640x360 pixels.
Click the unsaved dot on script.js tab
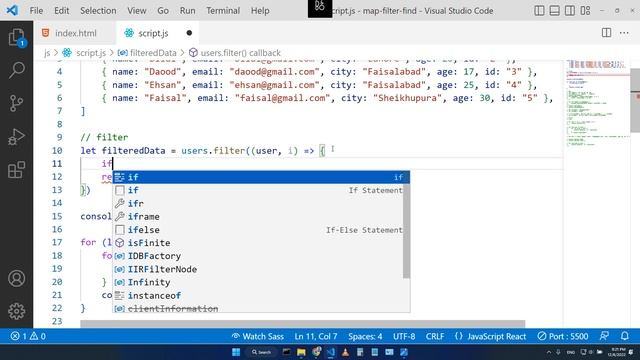click(189, 33)
